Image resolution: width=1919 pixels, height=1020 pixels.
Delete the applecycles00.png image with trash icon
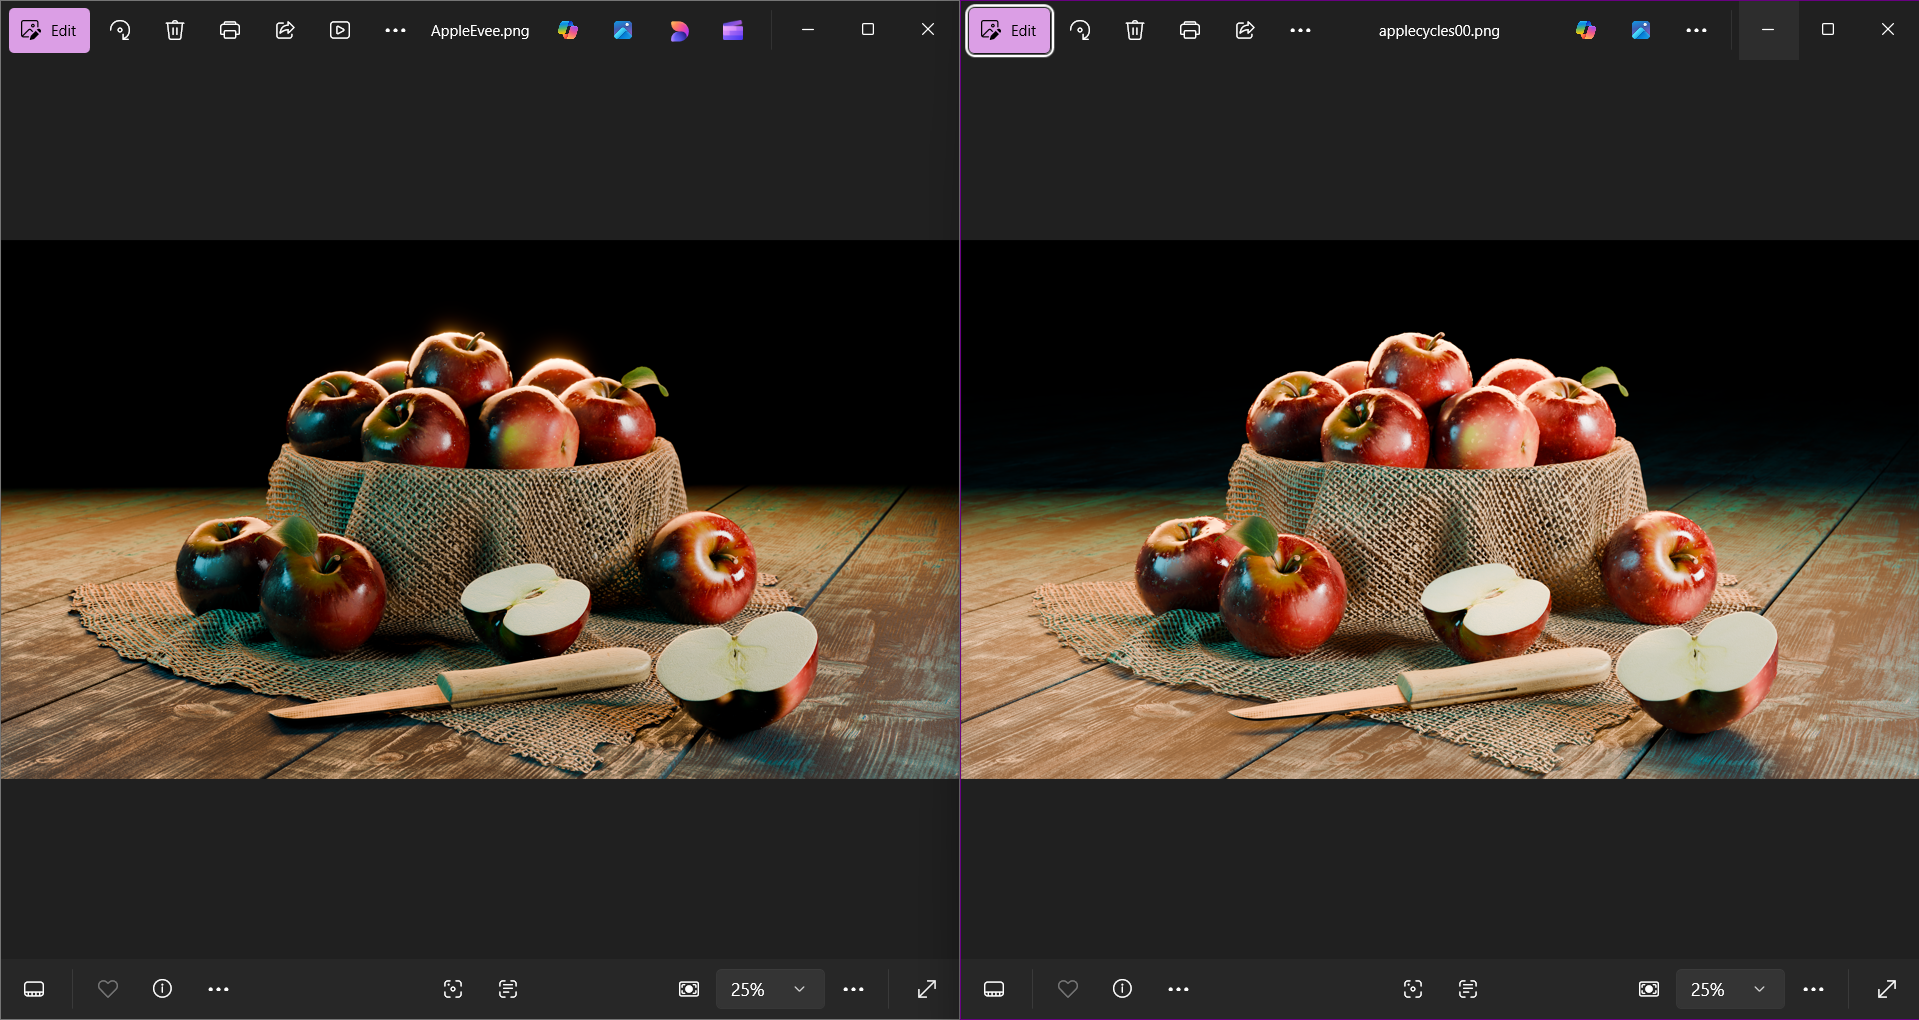tap(1134, 30)
